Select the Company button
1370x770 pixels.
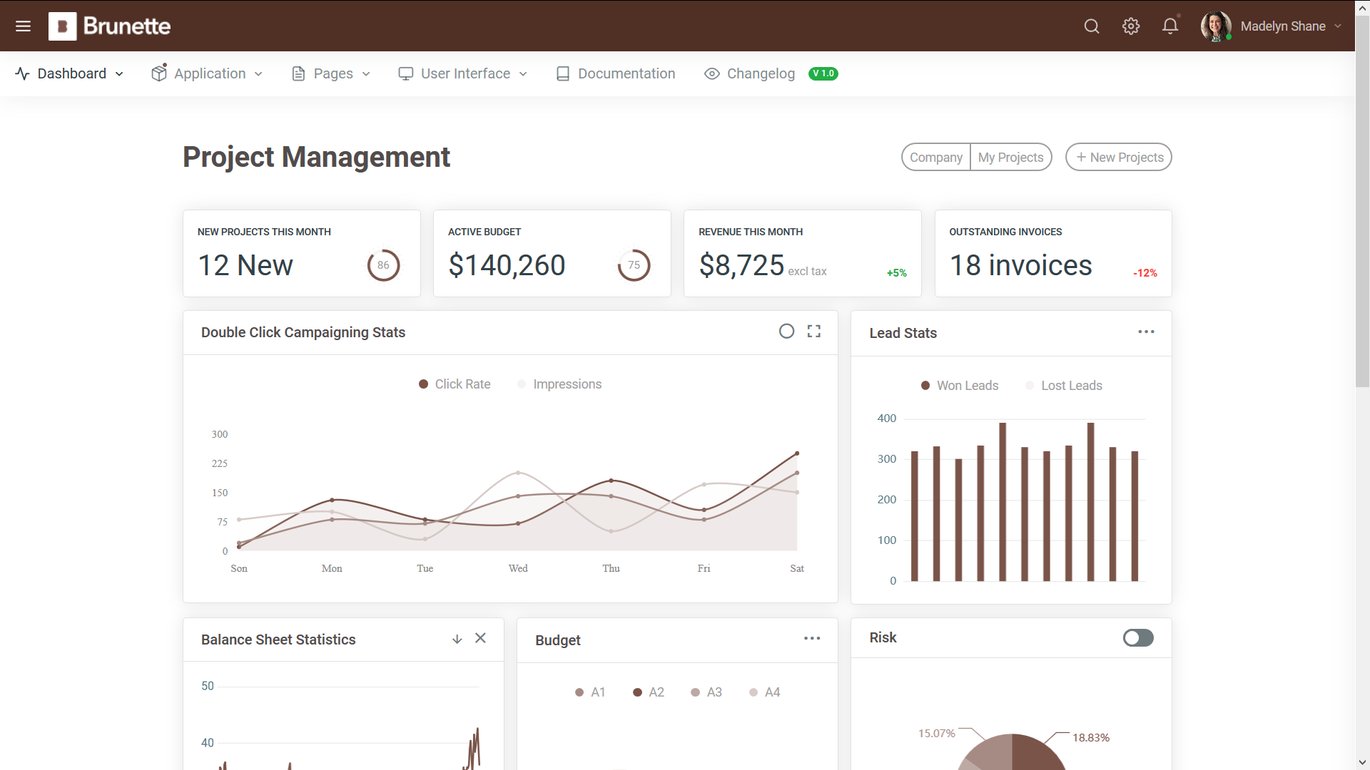pos(936,157)
